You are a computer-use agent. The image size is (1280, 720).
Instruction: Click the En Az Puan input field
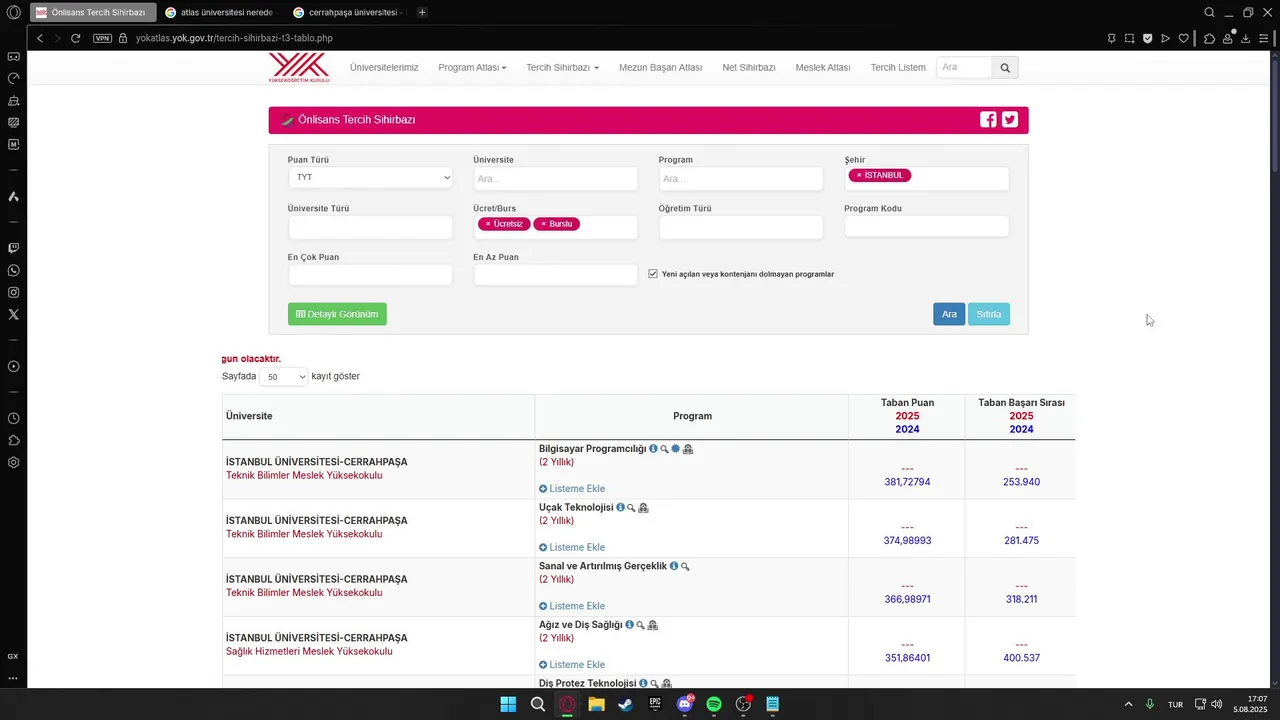click(555, 275)
